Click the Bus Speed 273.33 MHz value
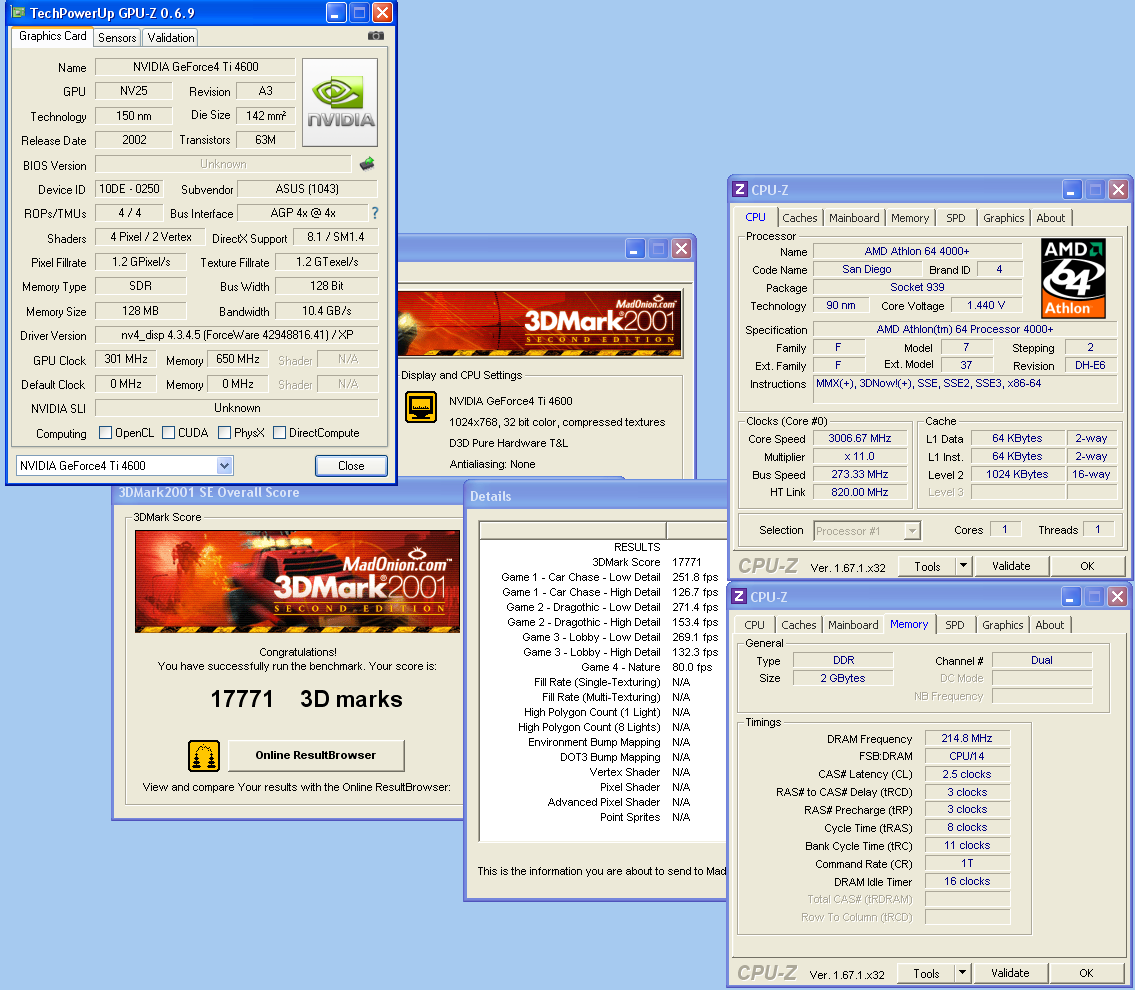This screenshot has width=1135, height=990. [860, 474]
